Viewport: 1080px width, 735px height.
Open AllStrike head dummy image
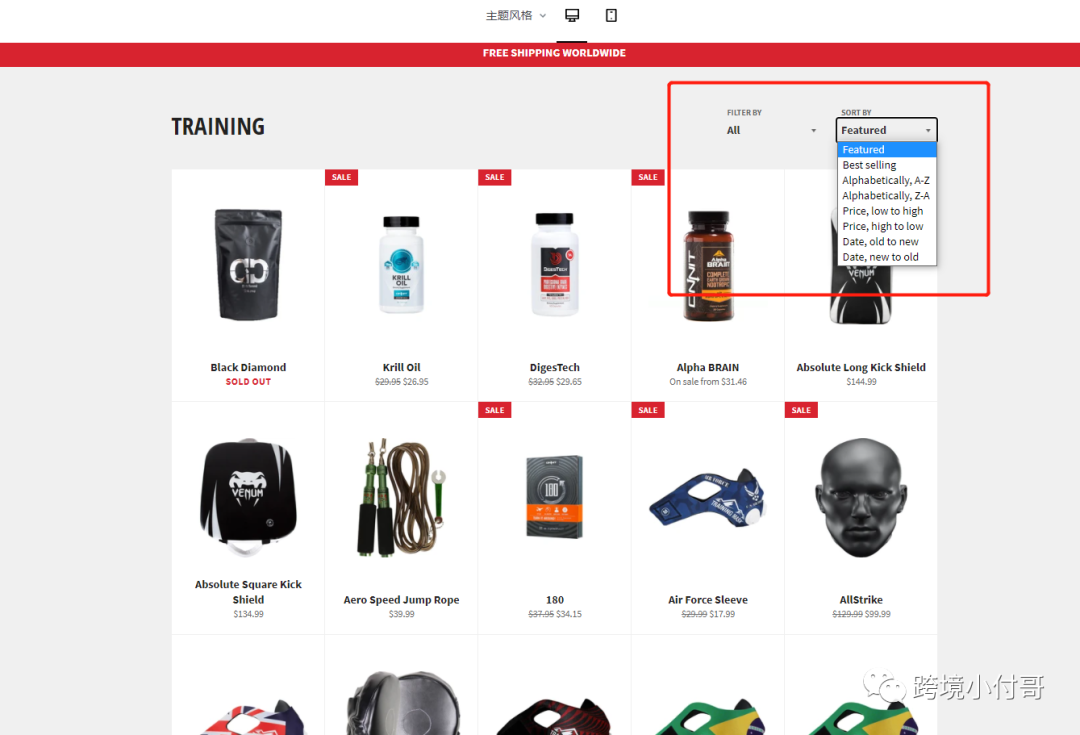(861, 497)
